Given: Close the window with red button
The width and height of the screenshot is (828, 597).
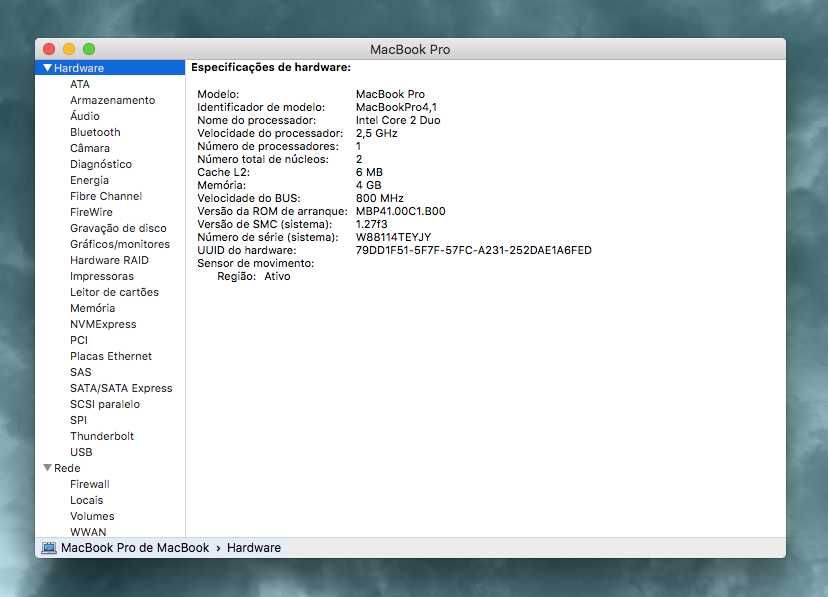Looking at the screenshot, I should point(49,49).
